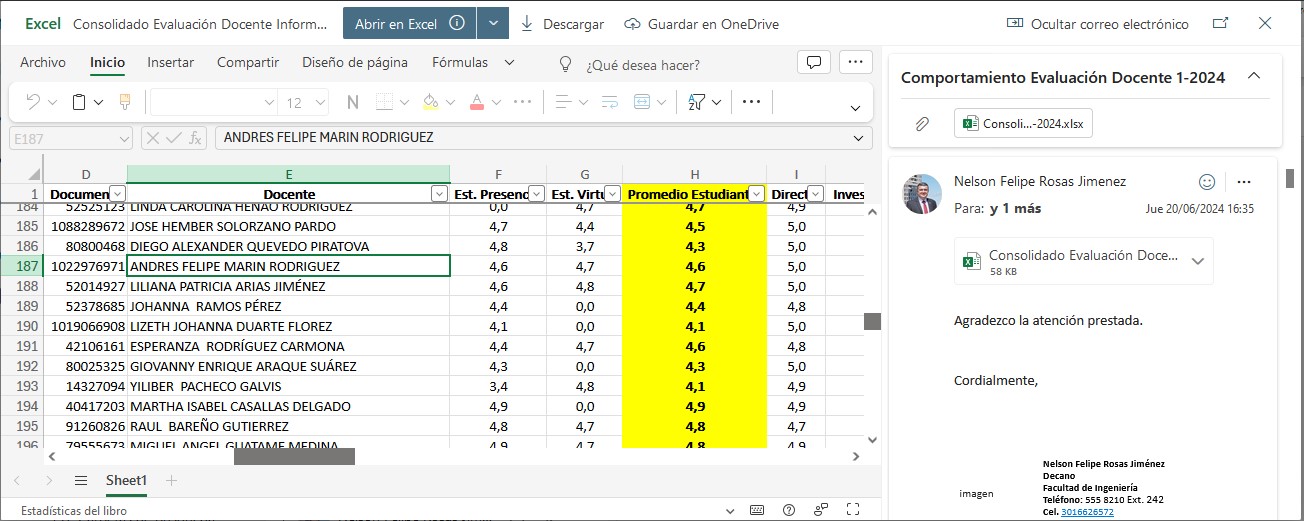Toggle bold formatting (N) button

(x=352, y=102)
